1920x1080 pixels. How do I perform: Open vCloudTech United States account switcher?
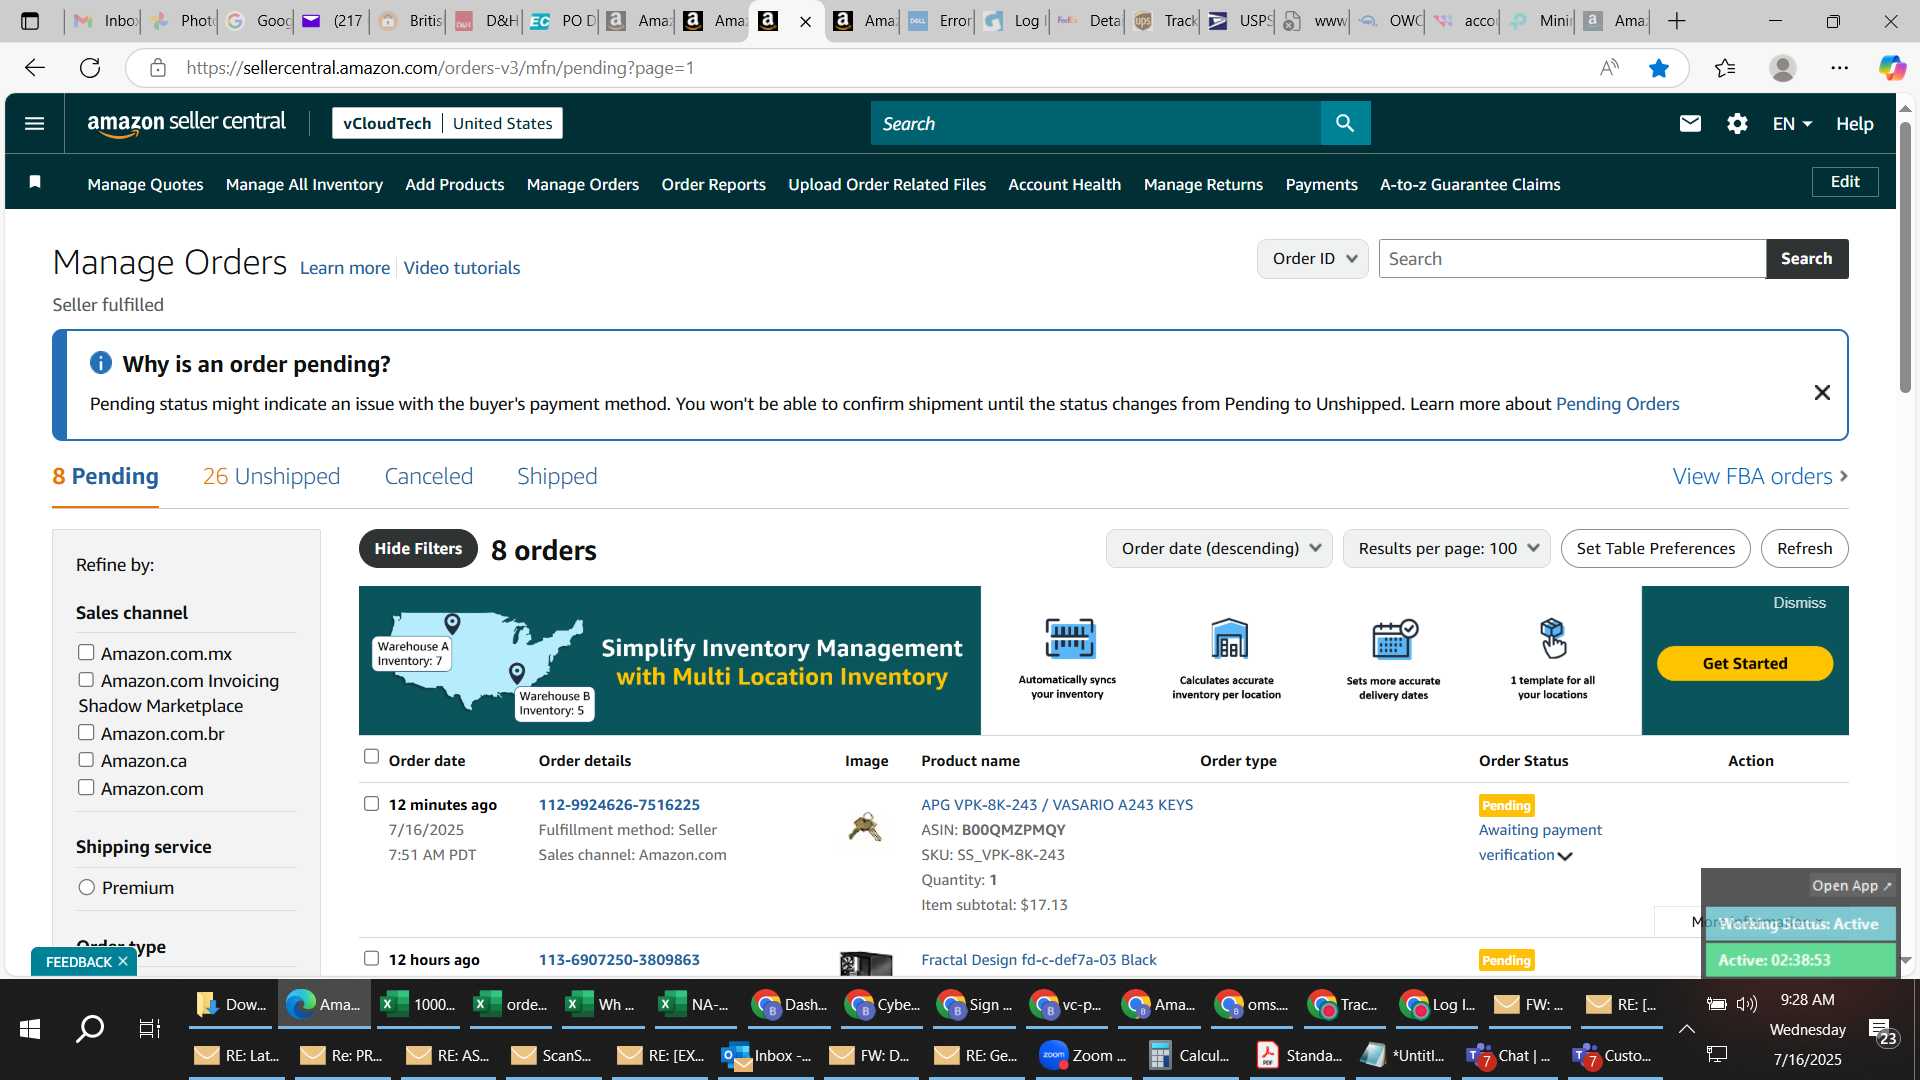click(x=447, y=123)
